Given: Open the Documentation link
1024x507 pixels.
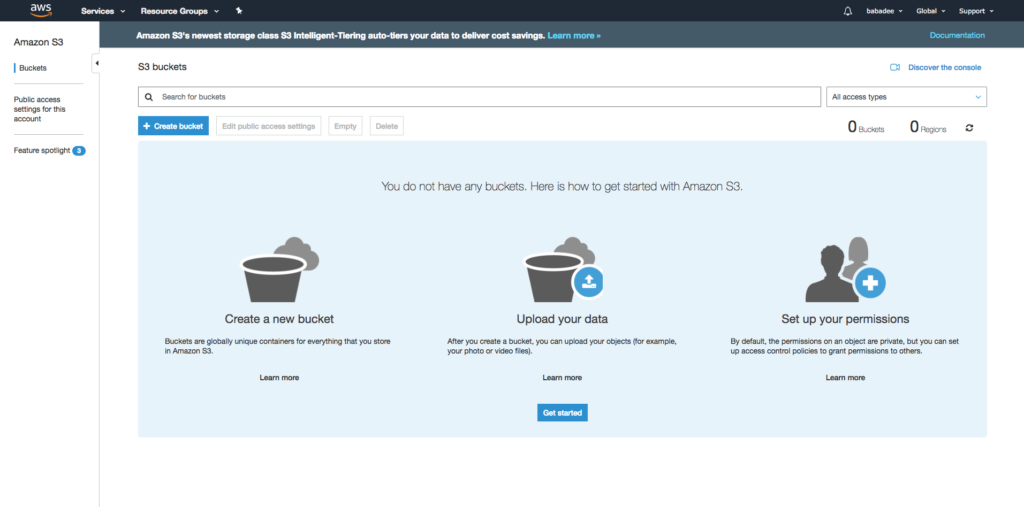Looking at the screenshot, I should click(957, 35).
